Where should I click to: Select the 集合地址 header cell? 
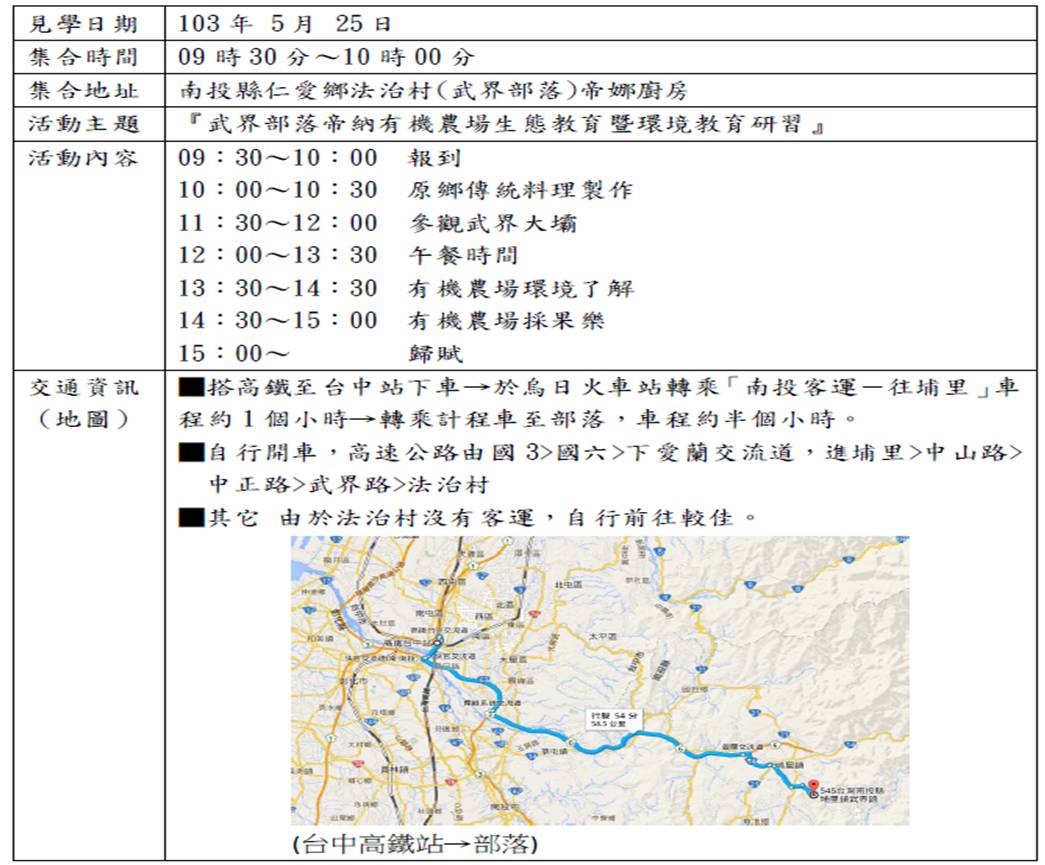click(84, 91)
